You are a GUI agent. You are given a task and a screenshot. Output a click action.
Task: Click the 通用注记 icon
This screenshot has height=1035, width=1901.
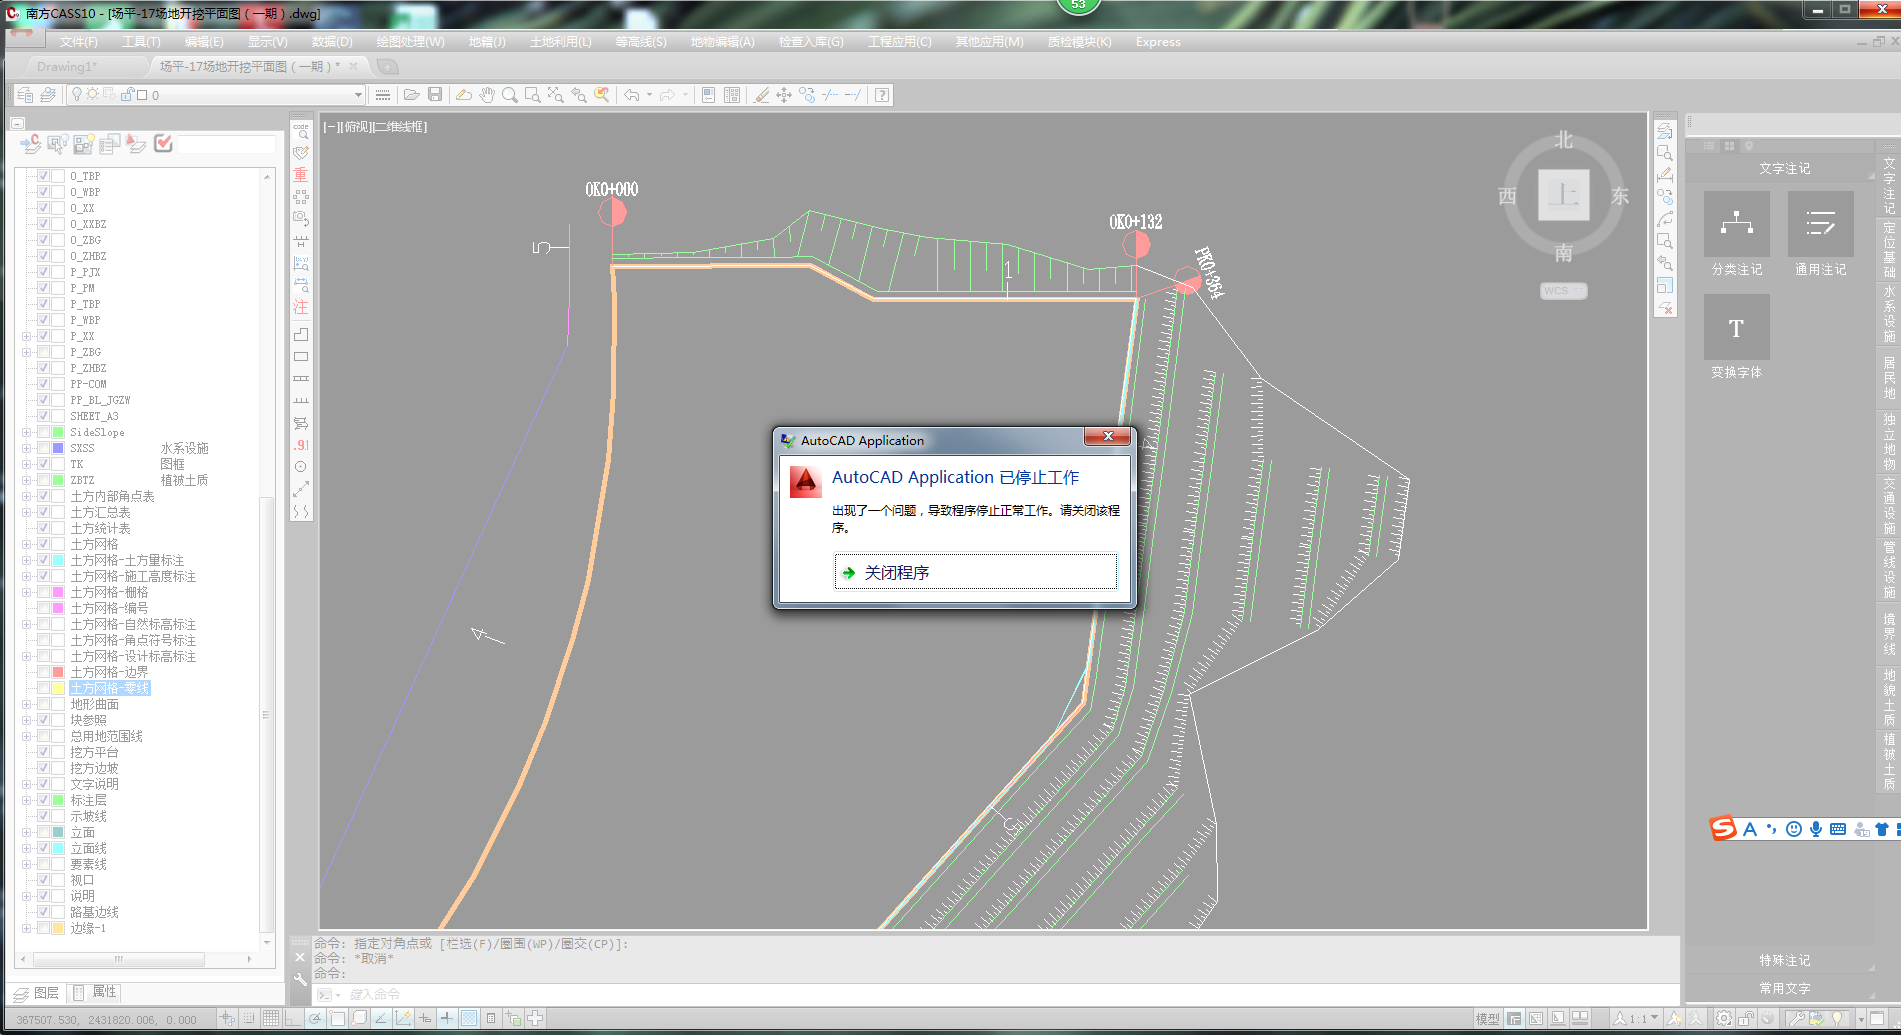coord(1820,225)
